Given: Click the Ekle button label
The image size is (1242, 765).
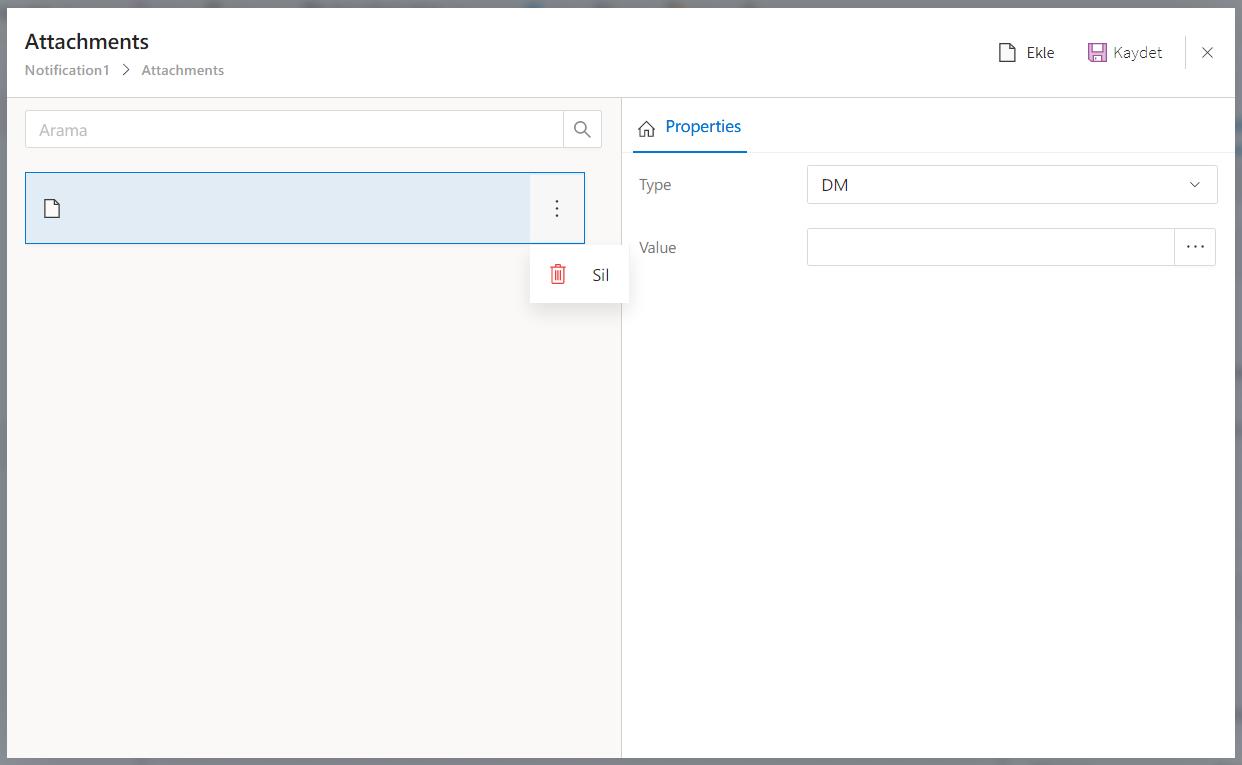Looking at the screenshot, I should 1041,53.
